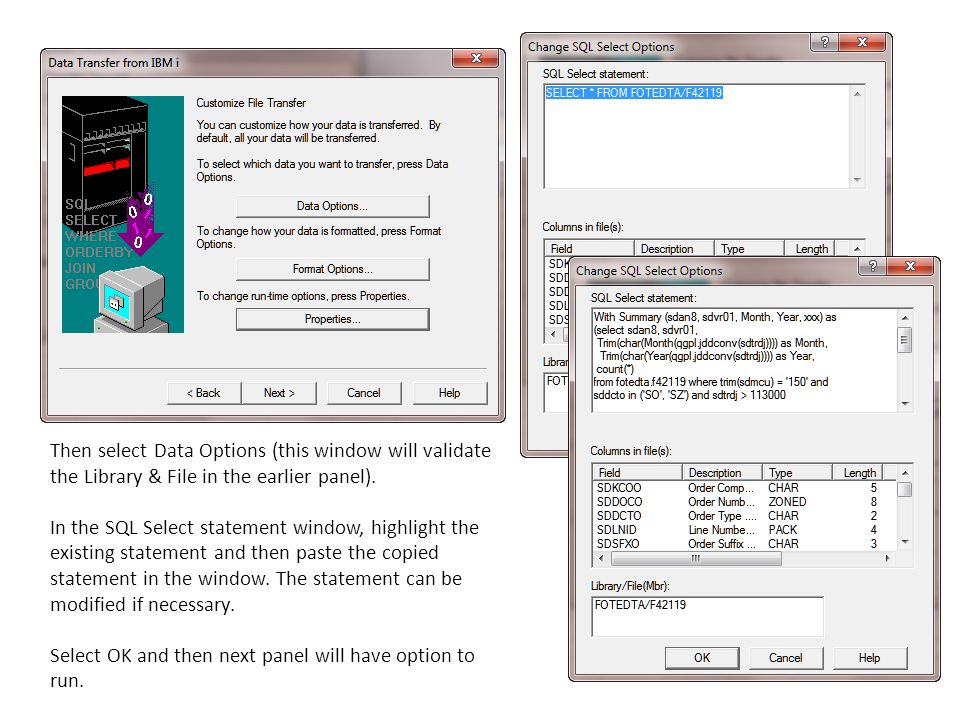This screenshot has height=720, width=960.
Task: Click question mark help icon in back SQL dialog
Action: click(x=825, y=42)
